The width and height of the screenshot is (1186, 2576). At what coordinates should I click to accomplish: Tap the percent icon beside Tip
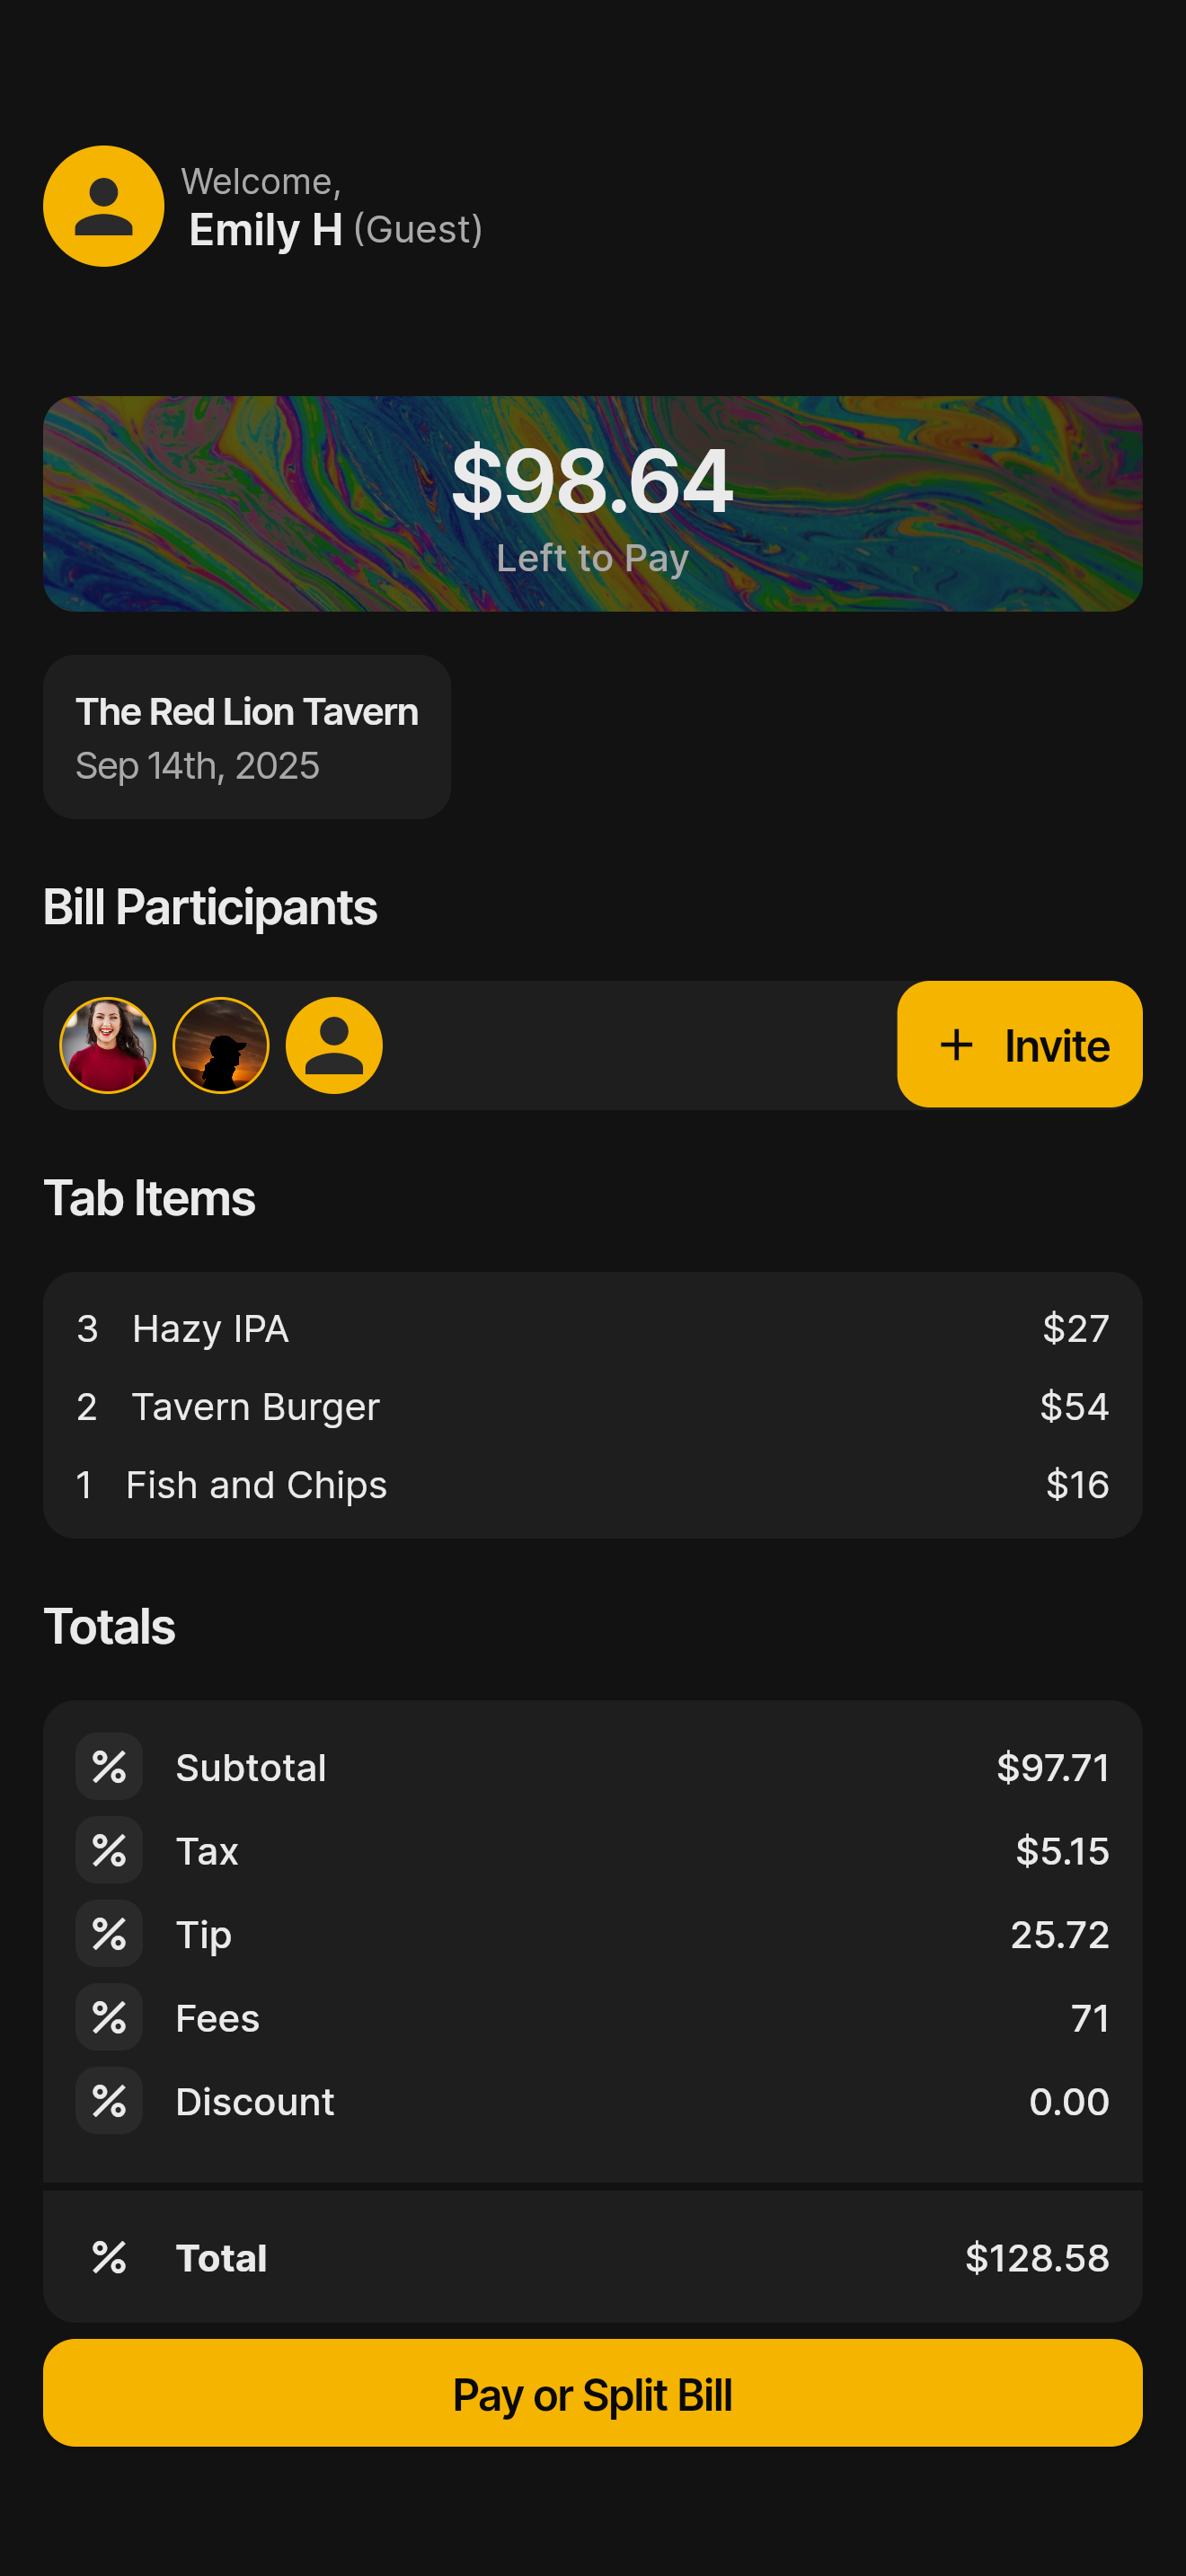109,1934
